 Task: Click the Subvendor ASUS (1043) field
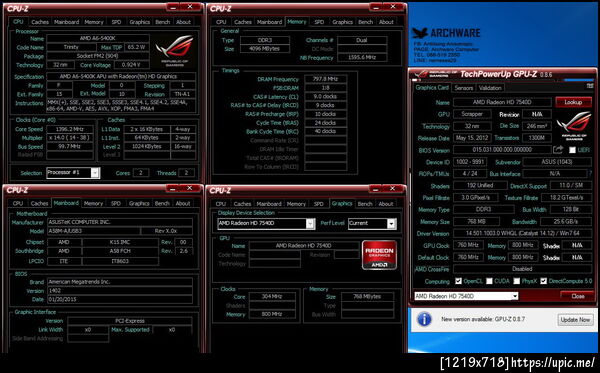[557, 162]
